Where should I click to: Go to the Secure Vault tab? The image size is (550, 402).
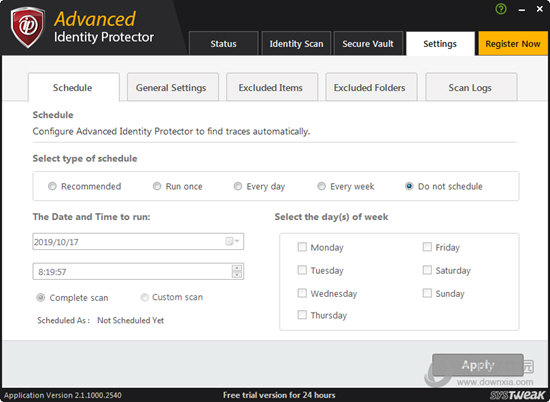pyautogui.click(x=368, y=43)
